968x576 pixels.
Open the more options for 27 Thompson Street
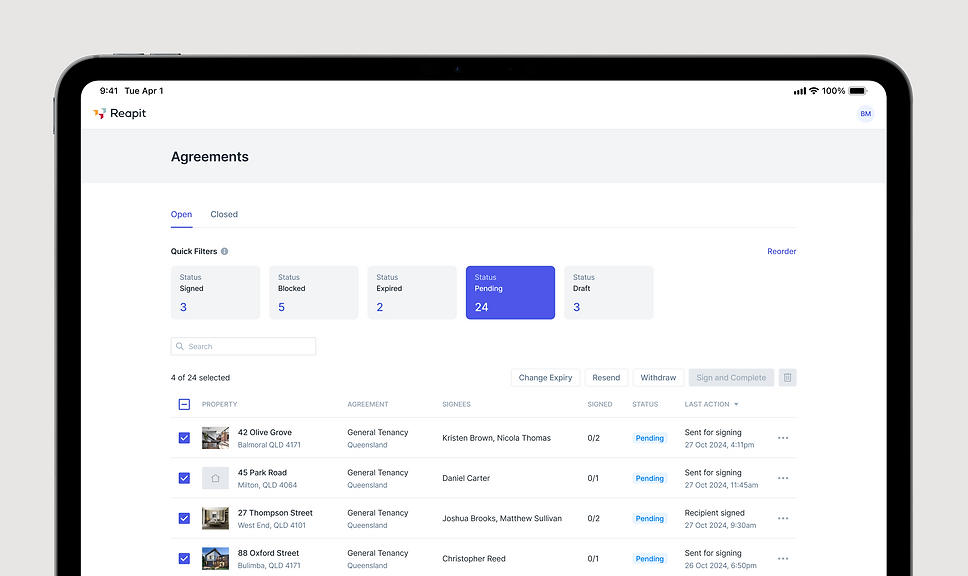[x=783, y=518]
